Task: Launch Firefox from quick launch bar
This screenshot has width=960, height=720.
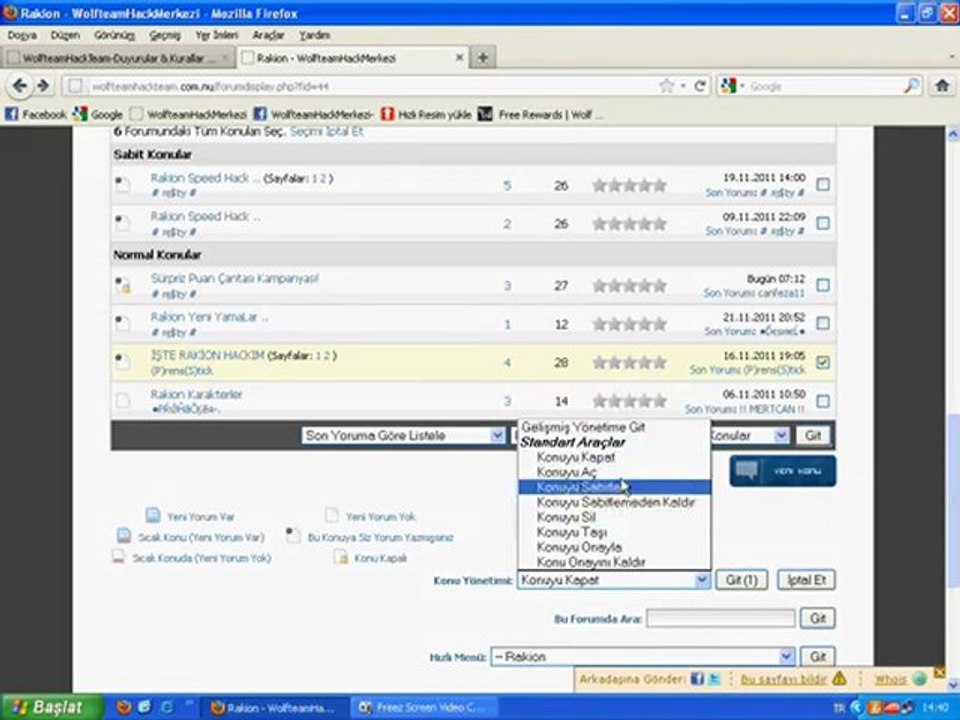Action: coord(124,707)
